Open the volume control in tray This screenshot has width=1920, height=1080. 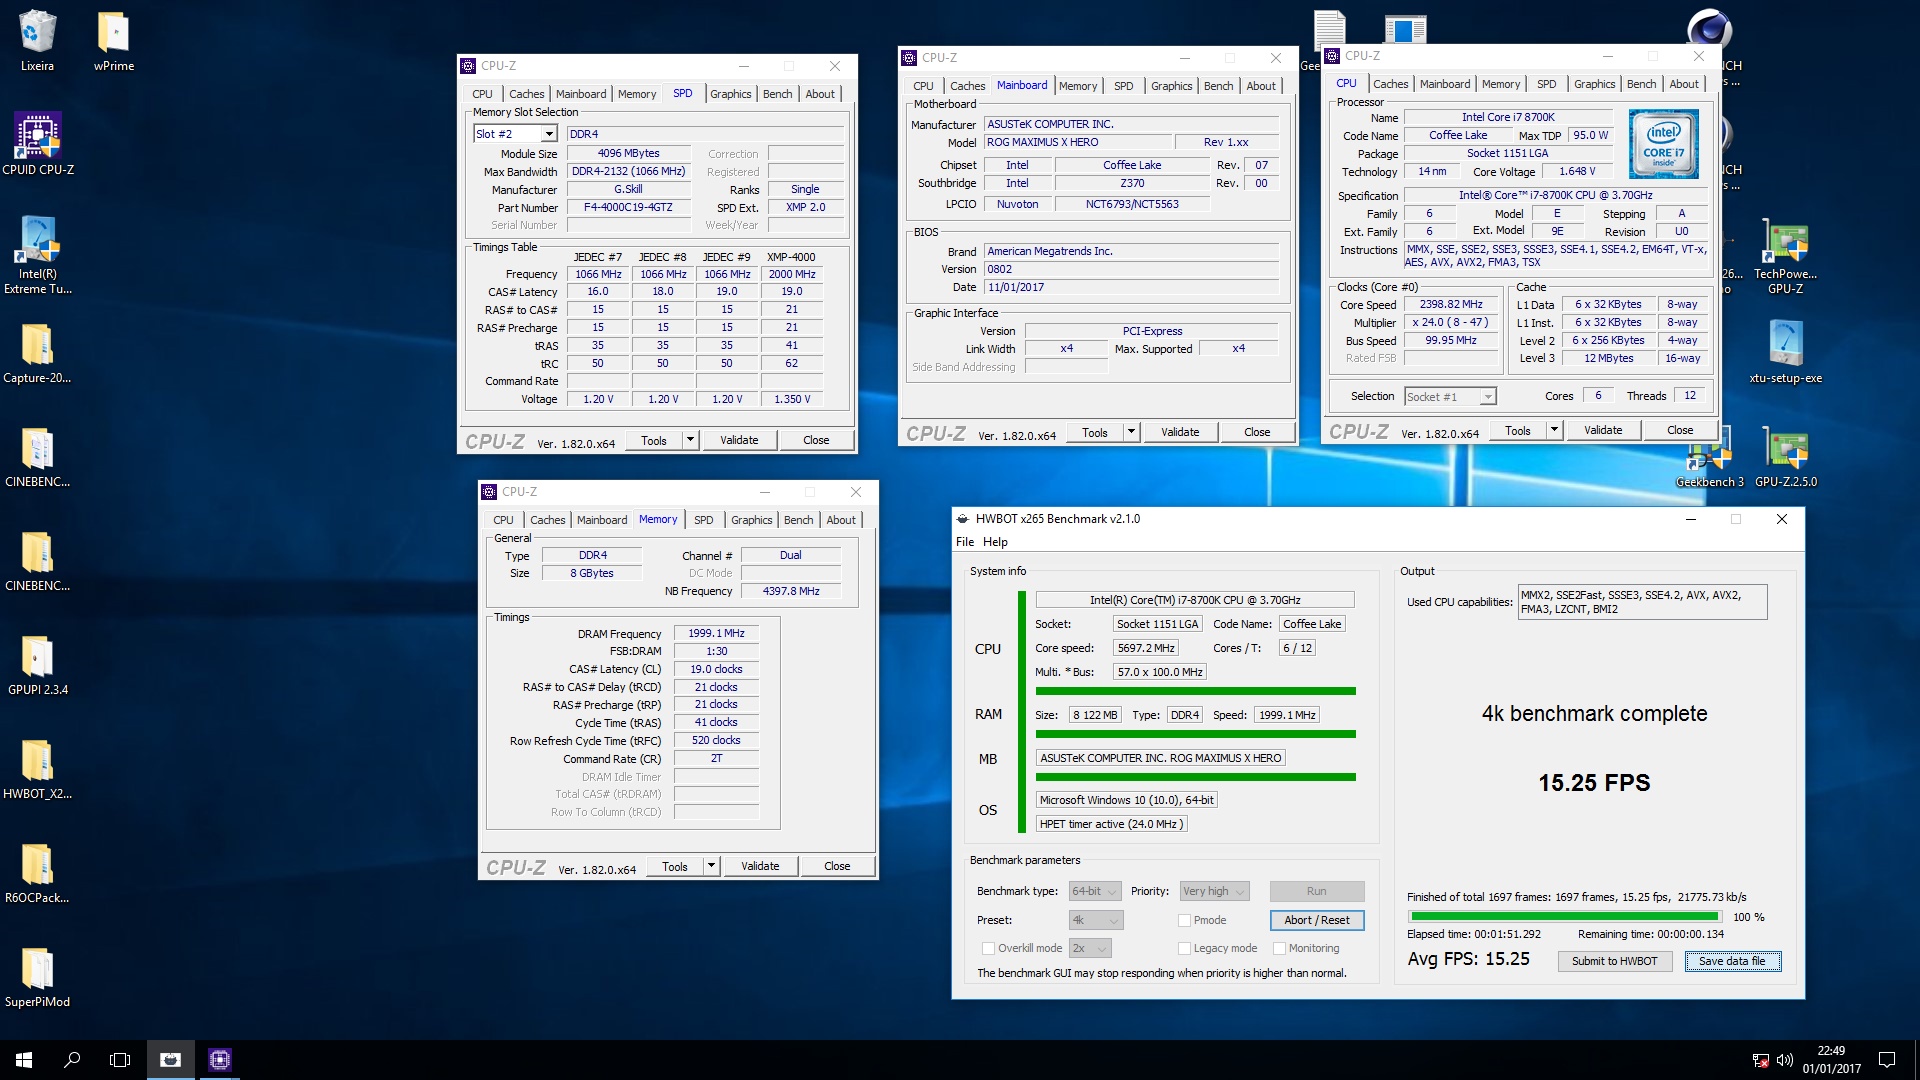pos(1785,1060)
